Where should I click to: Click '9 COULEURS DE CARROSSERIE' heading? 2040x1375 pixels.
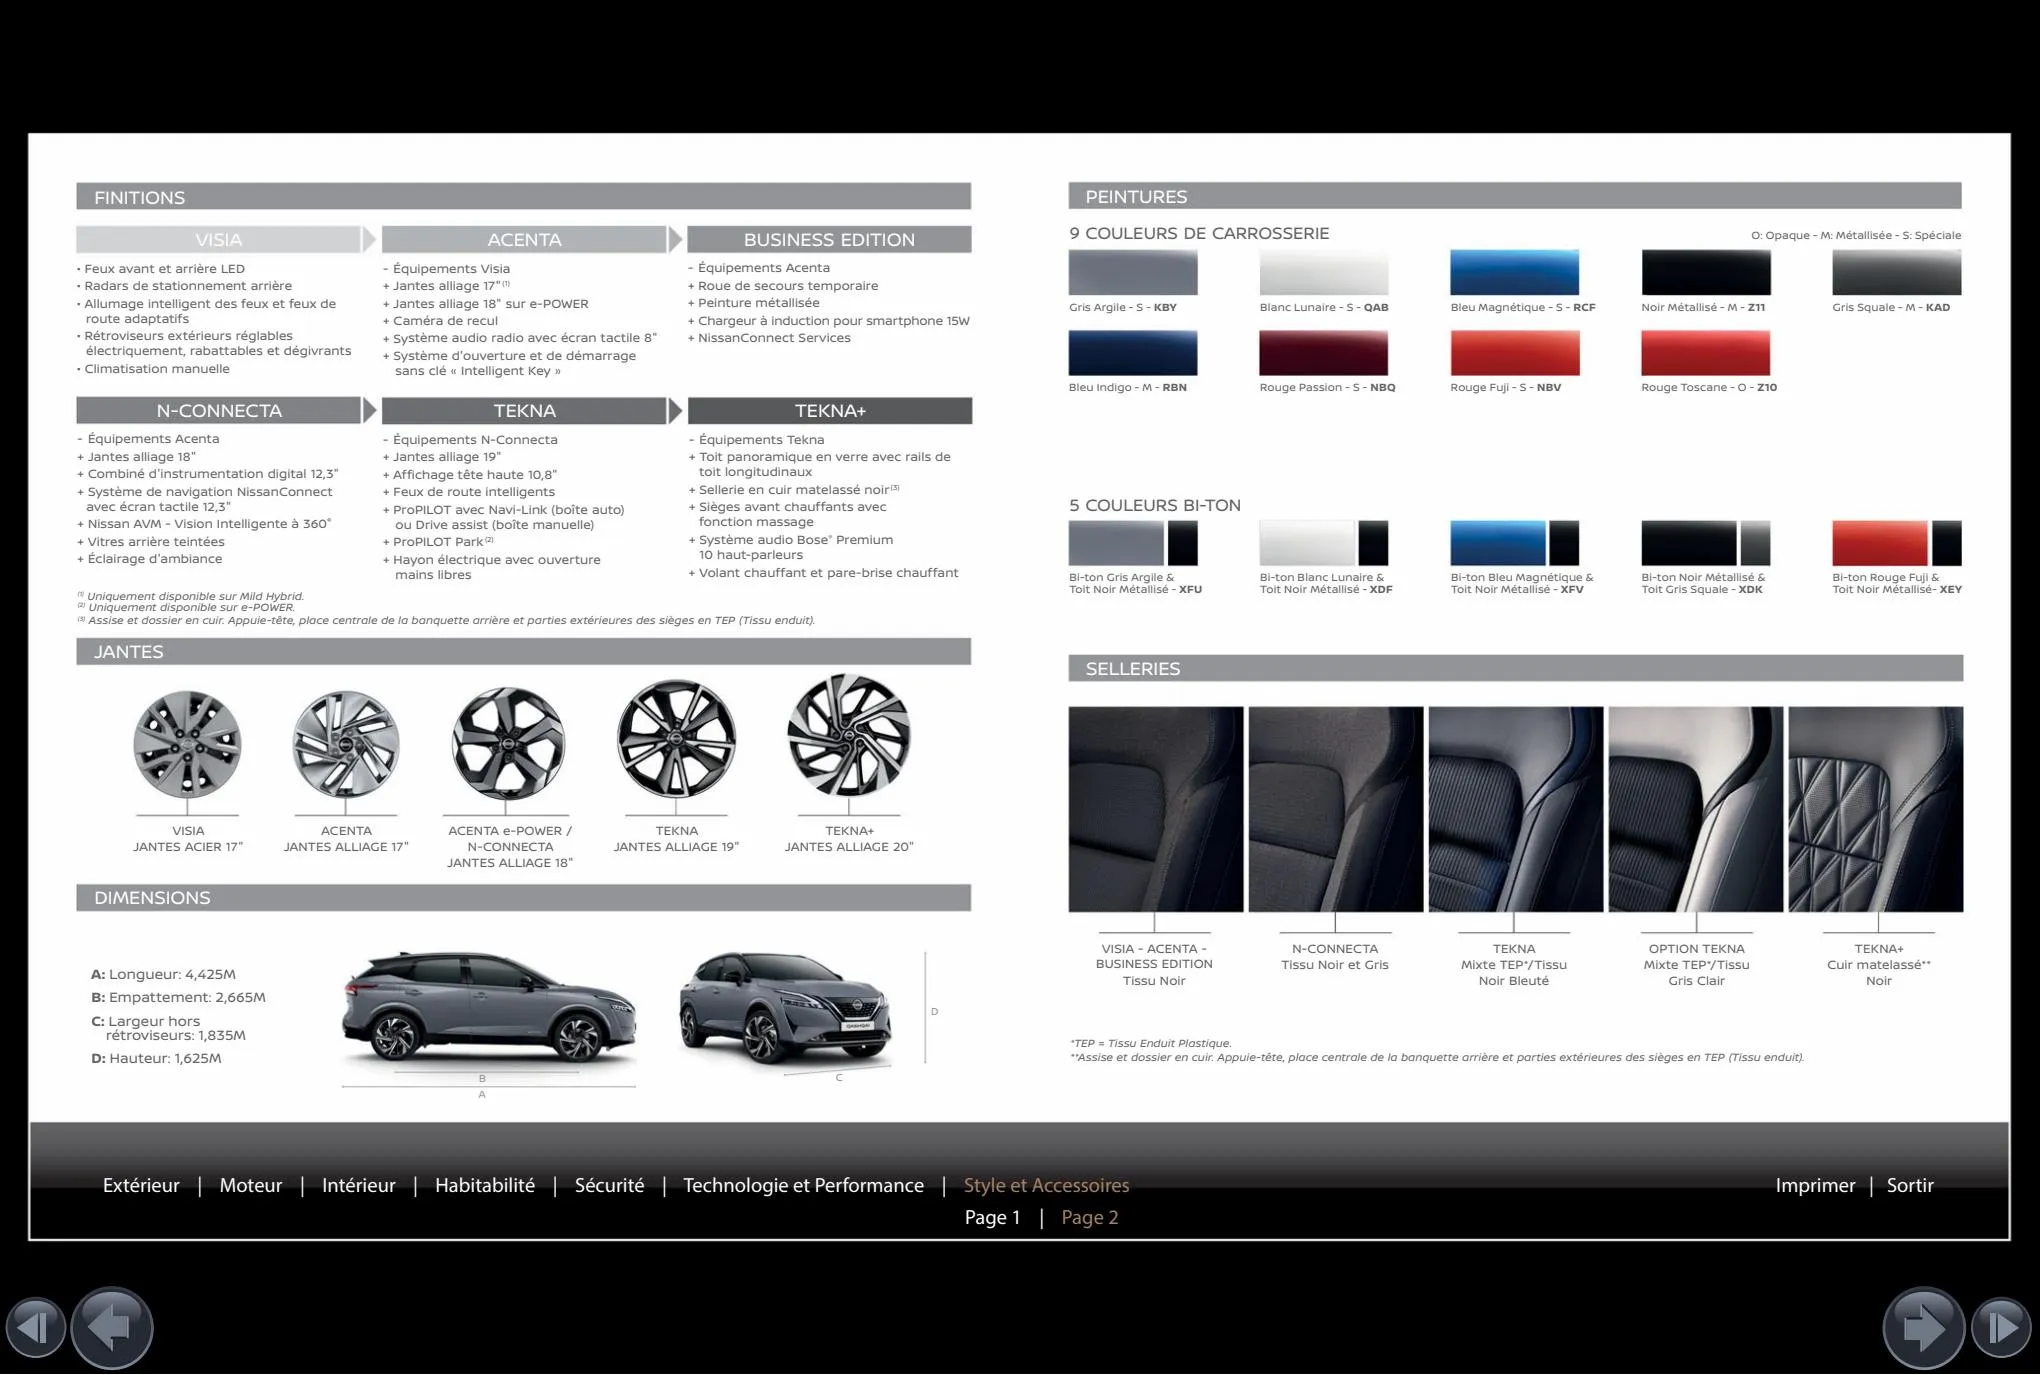pos(1199,233)
